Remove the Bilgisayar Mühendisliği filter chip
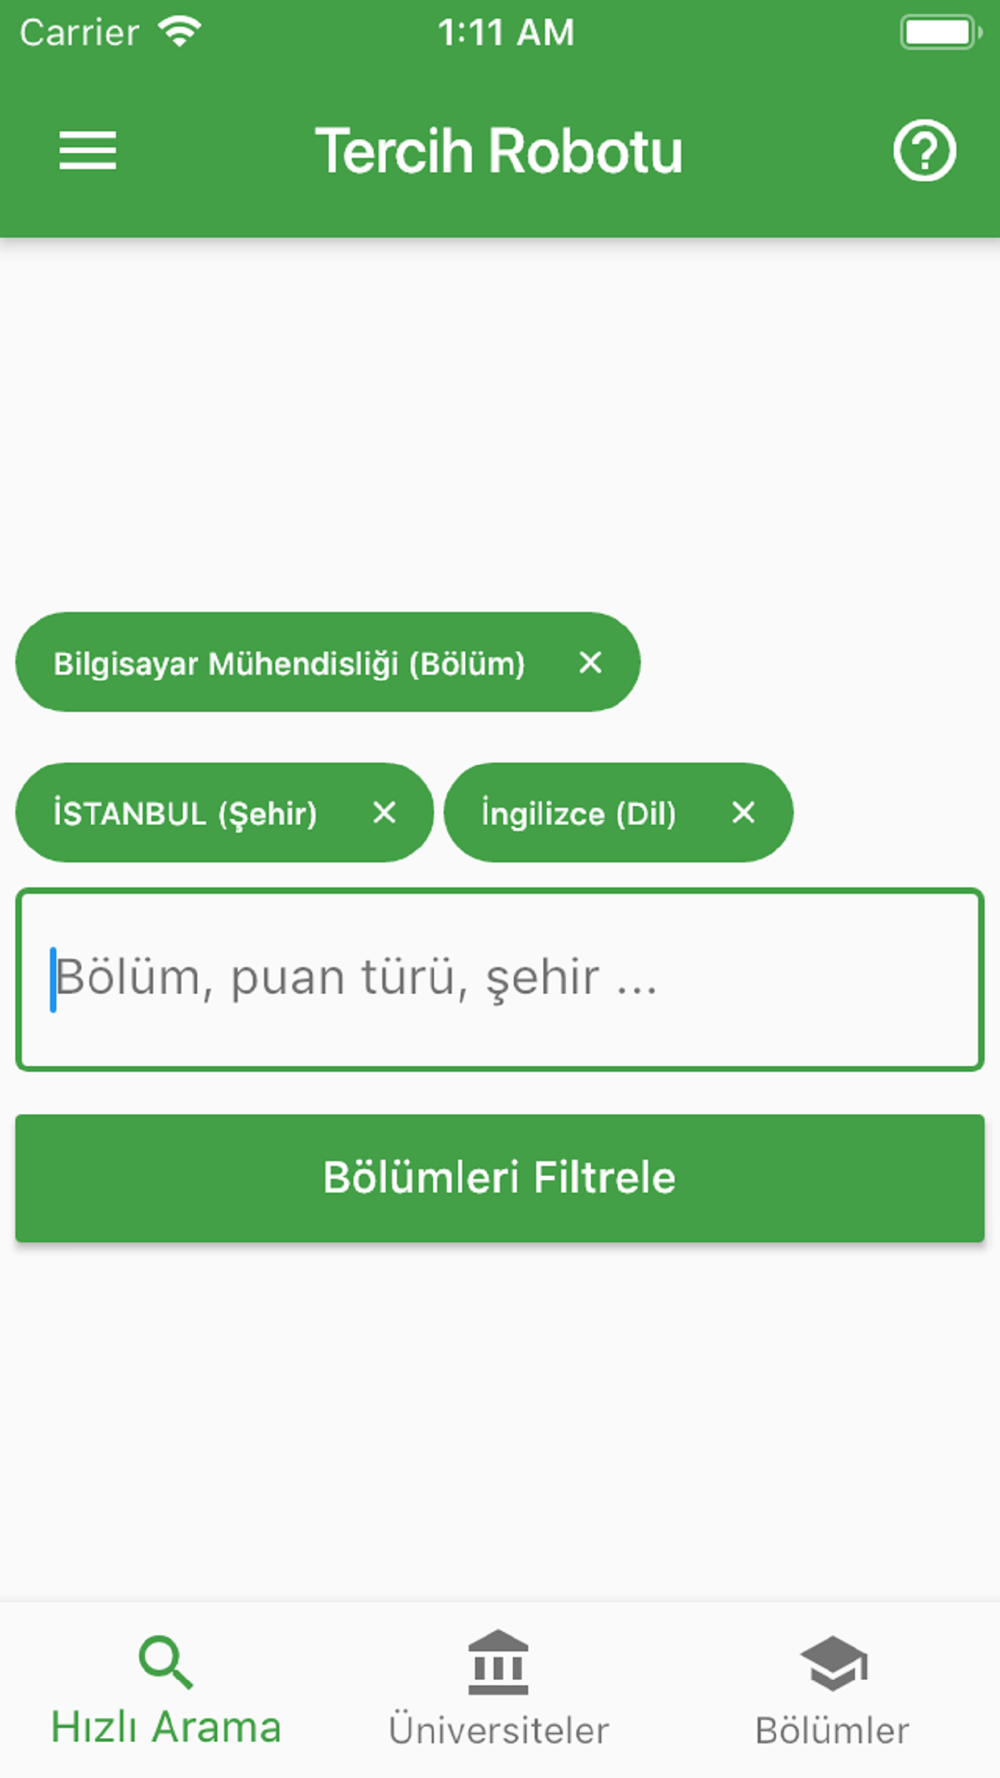 point(590,662)
